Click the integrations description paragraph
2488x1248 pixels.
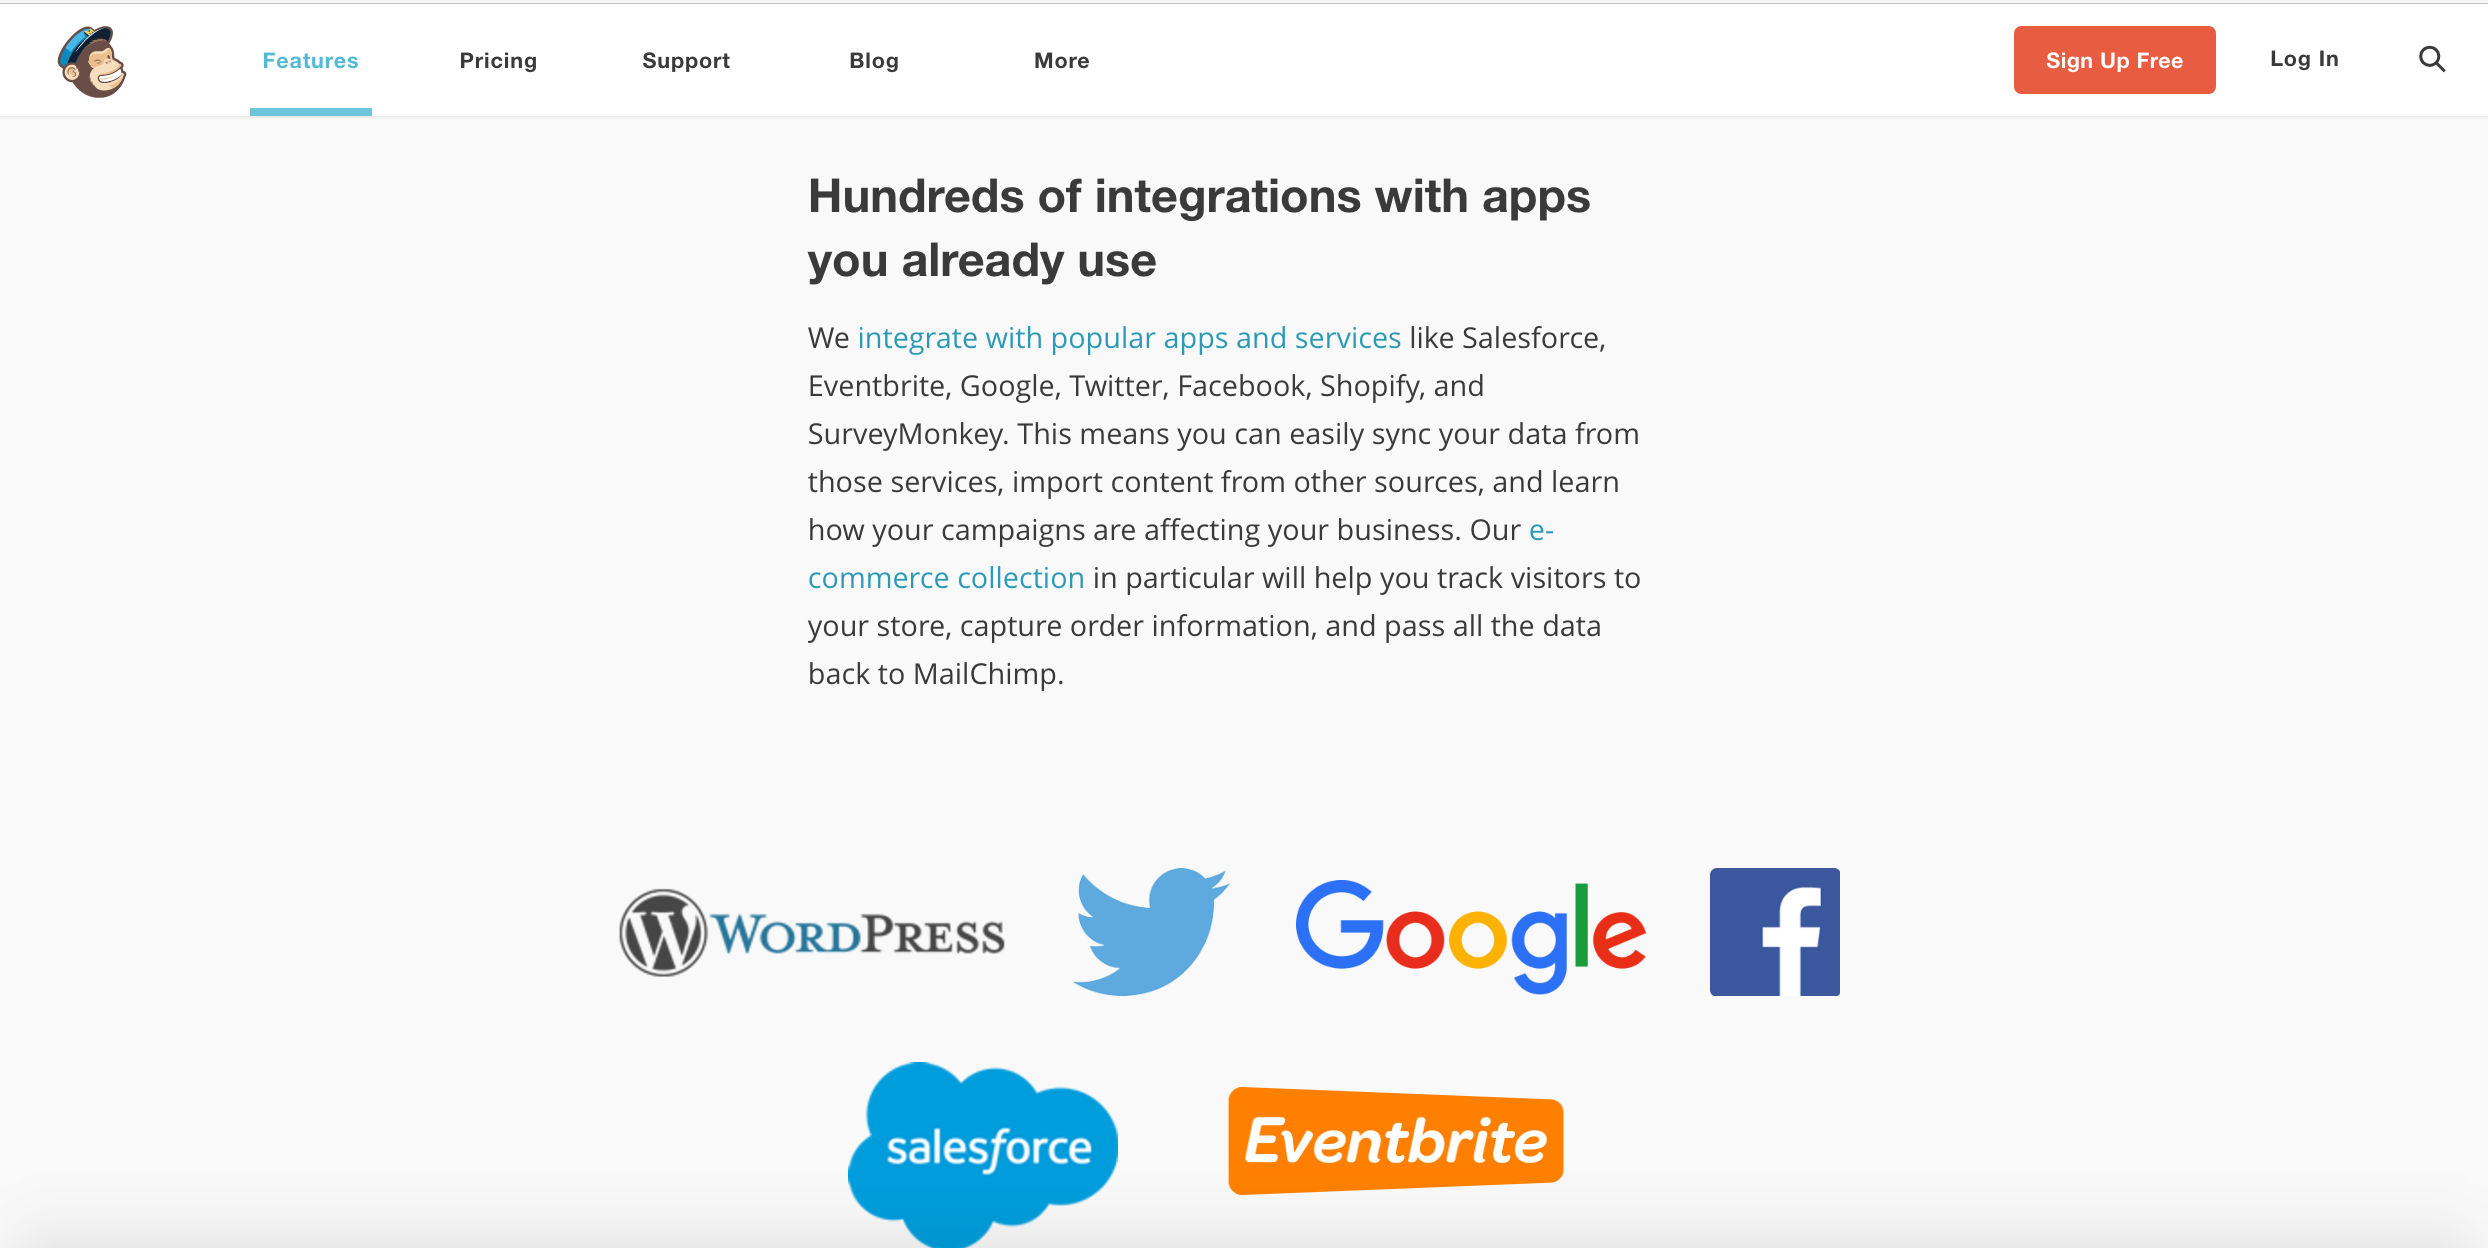[1225, 506]
